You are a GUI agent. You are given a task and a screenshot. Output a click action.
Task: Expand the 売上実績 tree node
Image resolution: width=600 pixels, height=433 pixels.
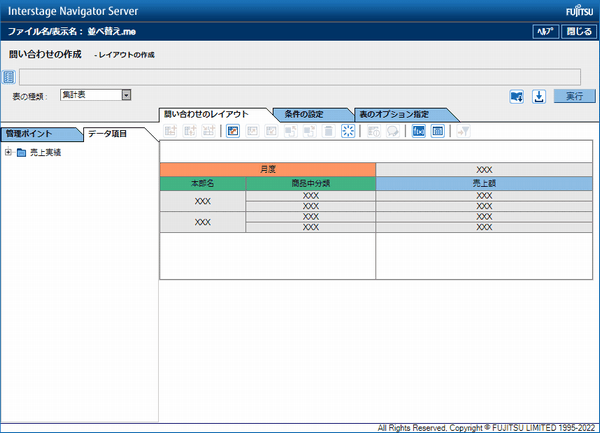(x=8, y=152)
